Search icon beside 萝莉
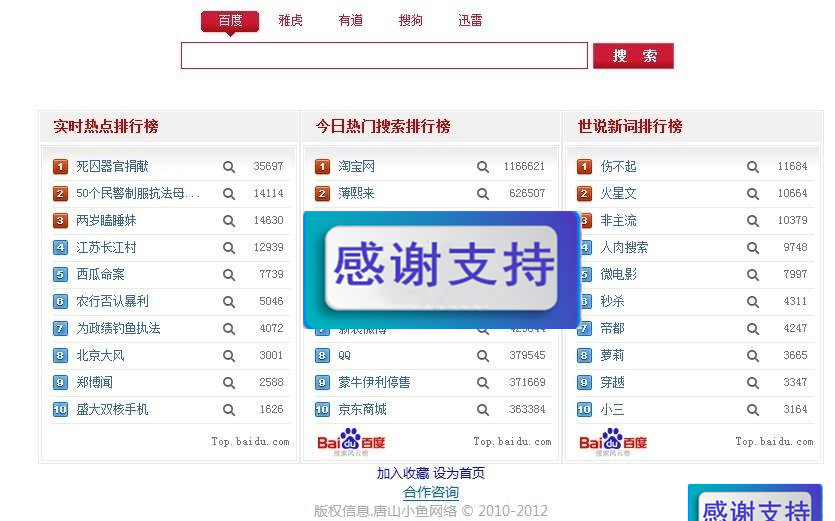Screen dimensions: 835x521 point(753,356)
